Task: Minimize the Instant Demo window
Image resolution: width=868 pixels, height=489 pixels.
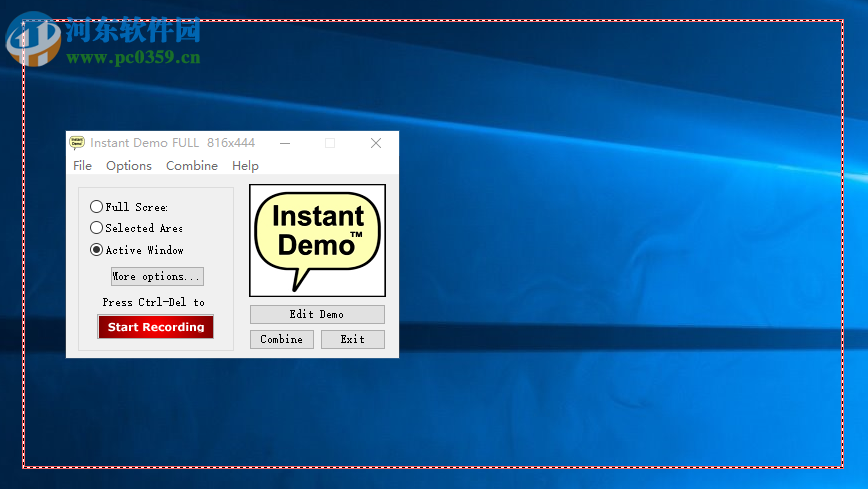Action: tap(285, 143)
